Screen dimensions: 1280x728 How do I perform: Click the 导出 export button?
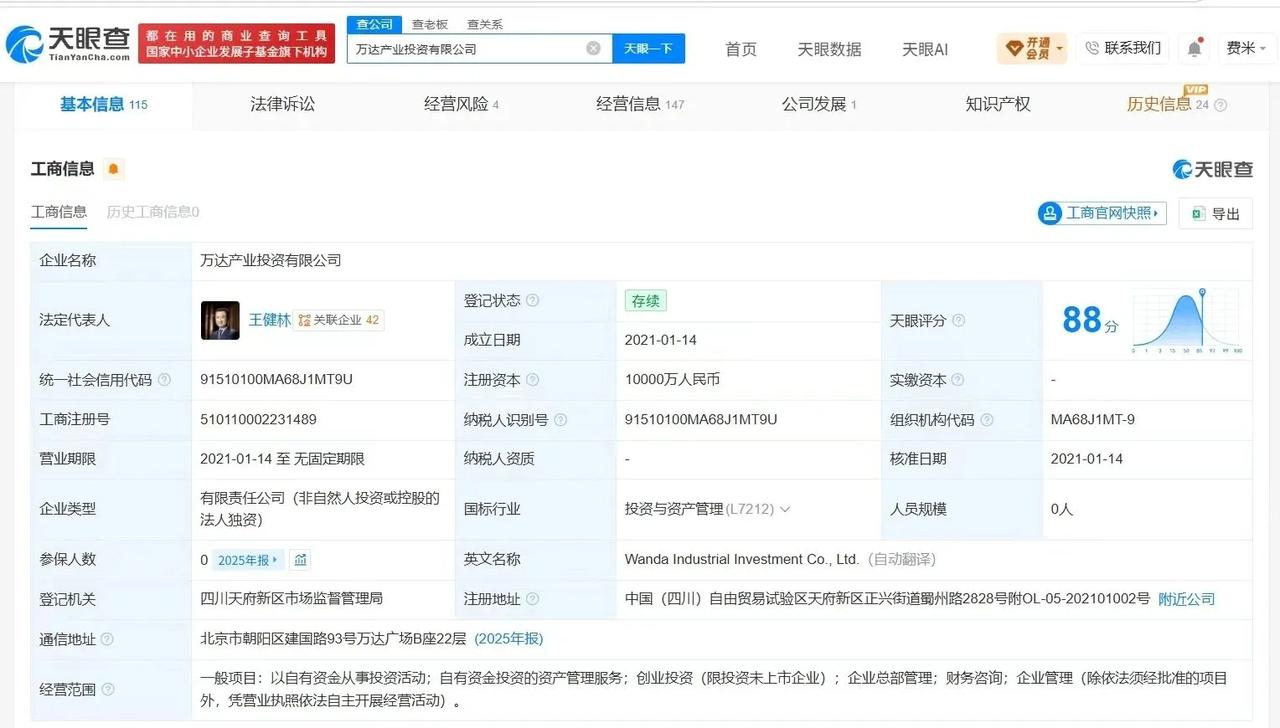click(x=1215, y=213)
